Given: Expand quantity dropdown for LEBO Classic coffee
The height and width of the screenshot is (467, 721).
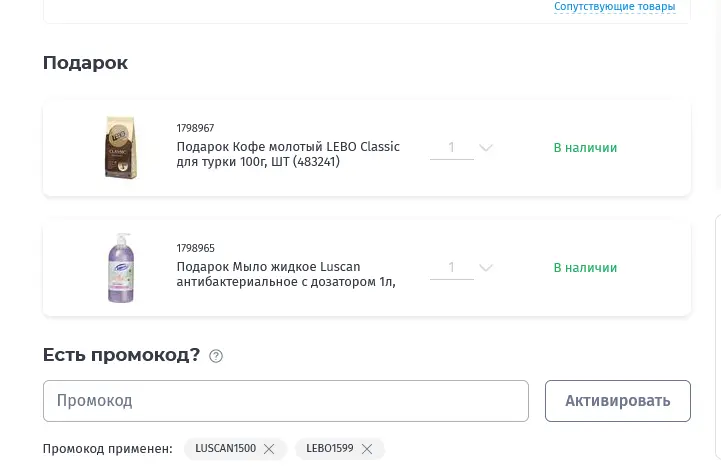Looking at the screenshot, I should [x=486, y=148].
